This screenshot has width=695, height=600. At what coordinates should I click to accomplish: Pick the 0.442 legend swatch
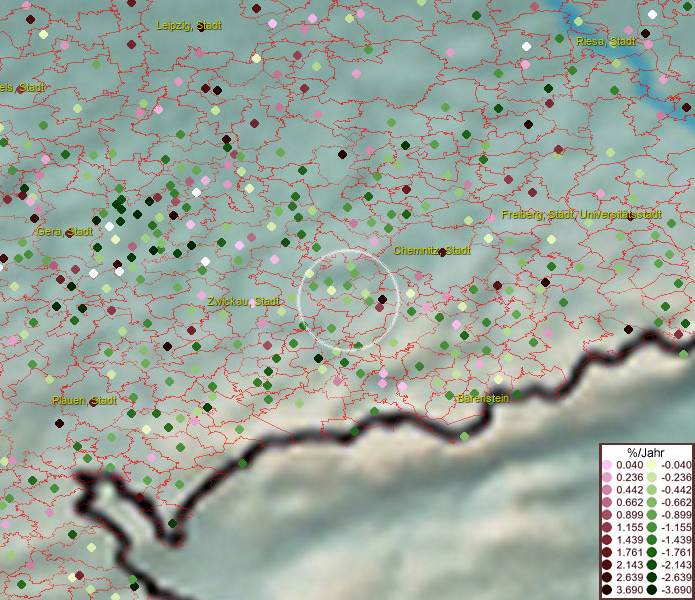coord(607,490)
